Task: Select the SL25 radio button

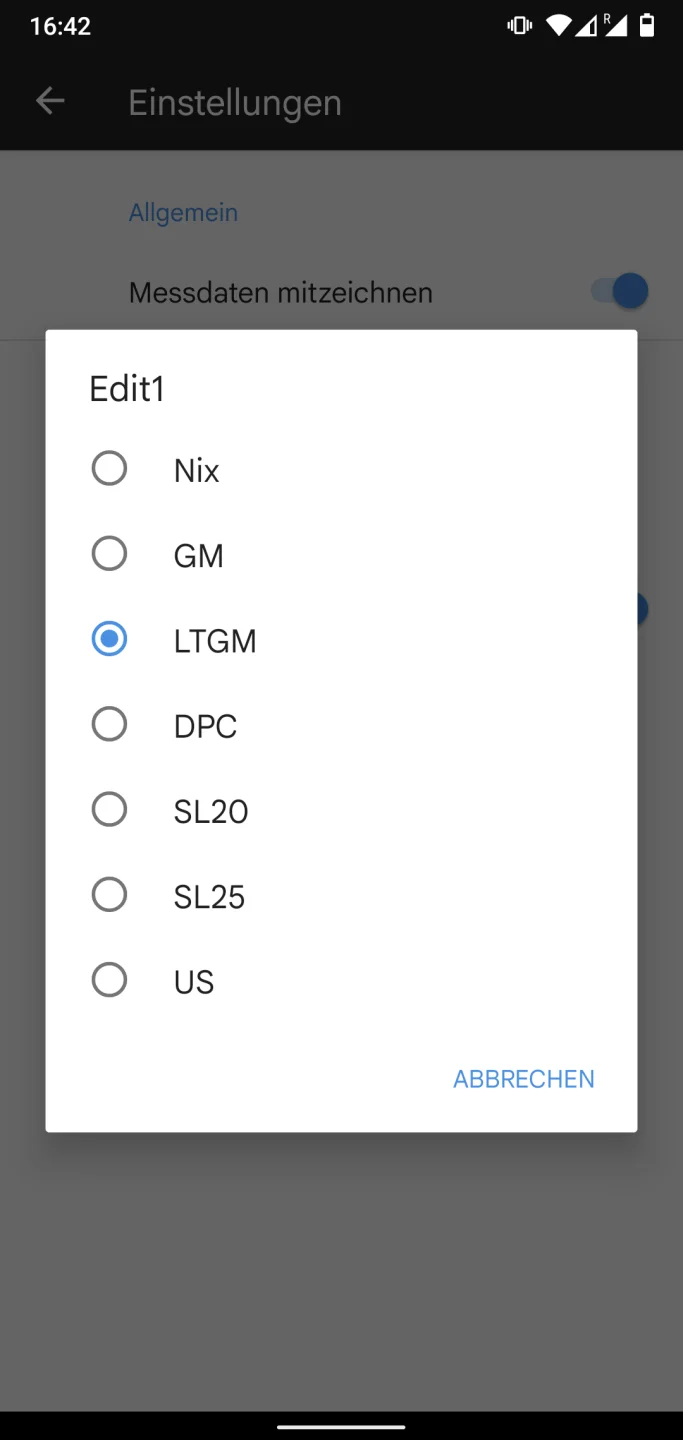Action: click(x=109, y=895)
